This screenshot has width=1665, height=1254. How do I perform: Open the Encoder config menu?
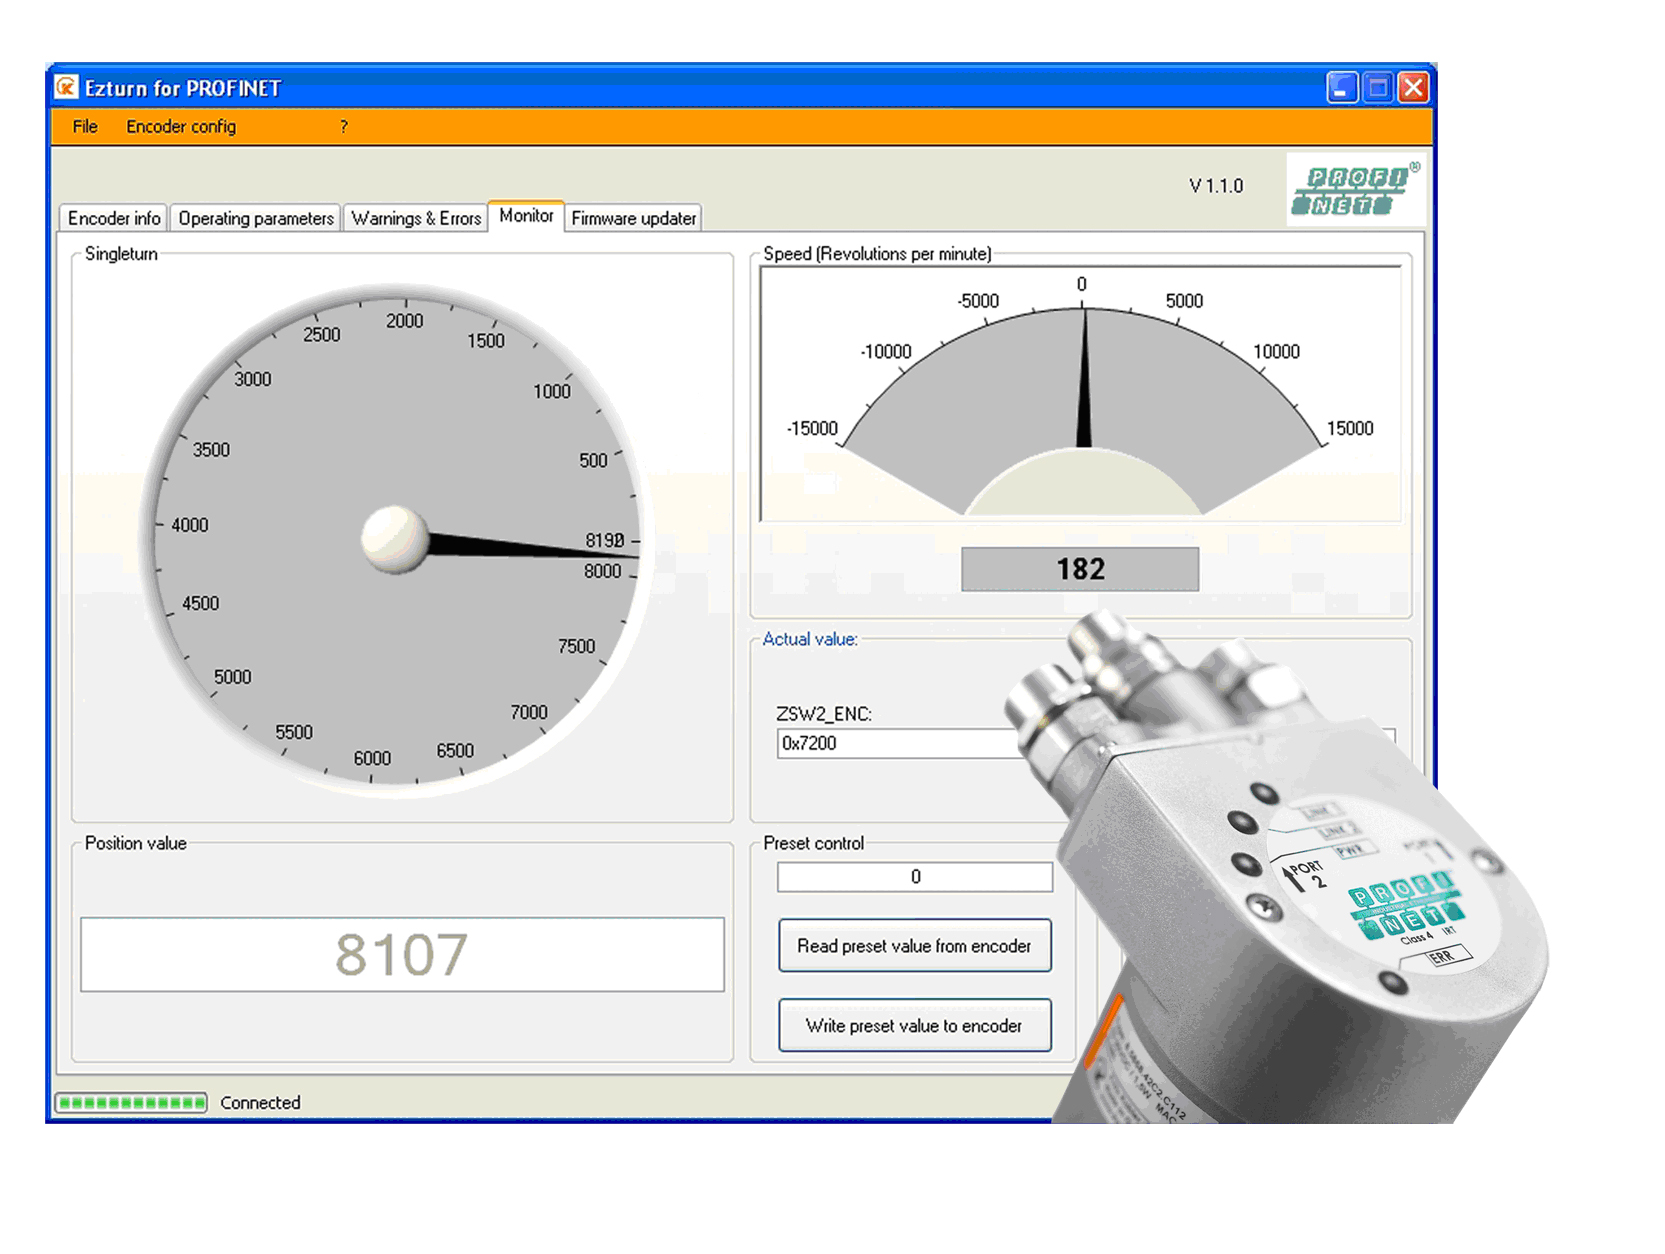[x=181, y=127]
